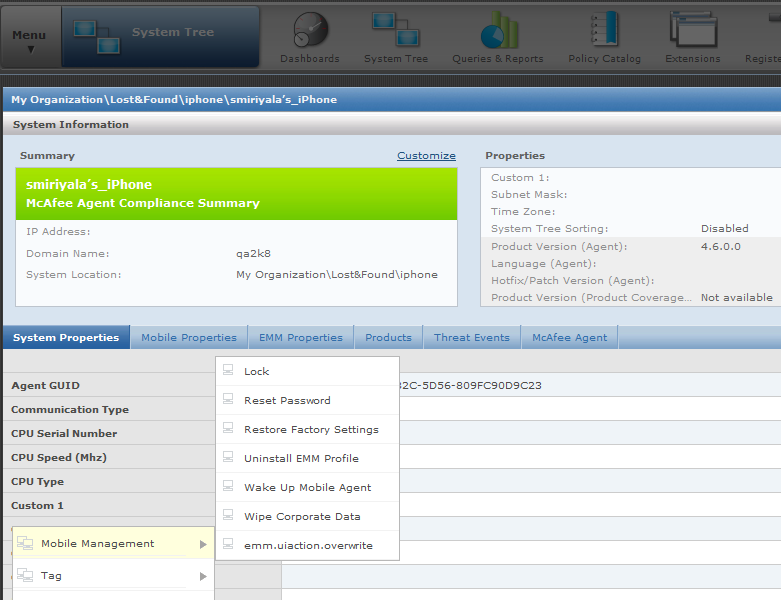
Task: Click the System Location value in Summary
Action: (x=337, y=274)
